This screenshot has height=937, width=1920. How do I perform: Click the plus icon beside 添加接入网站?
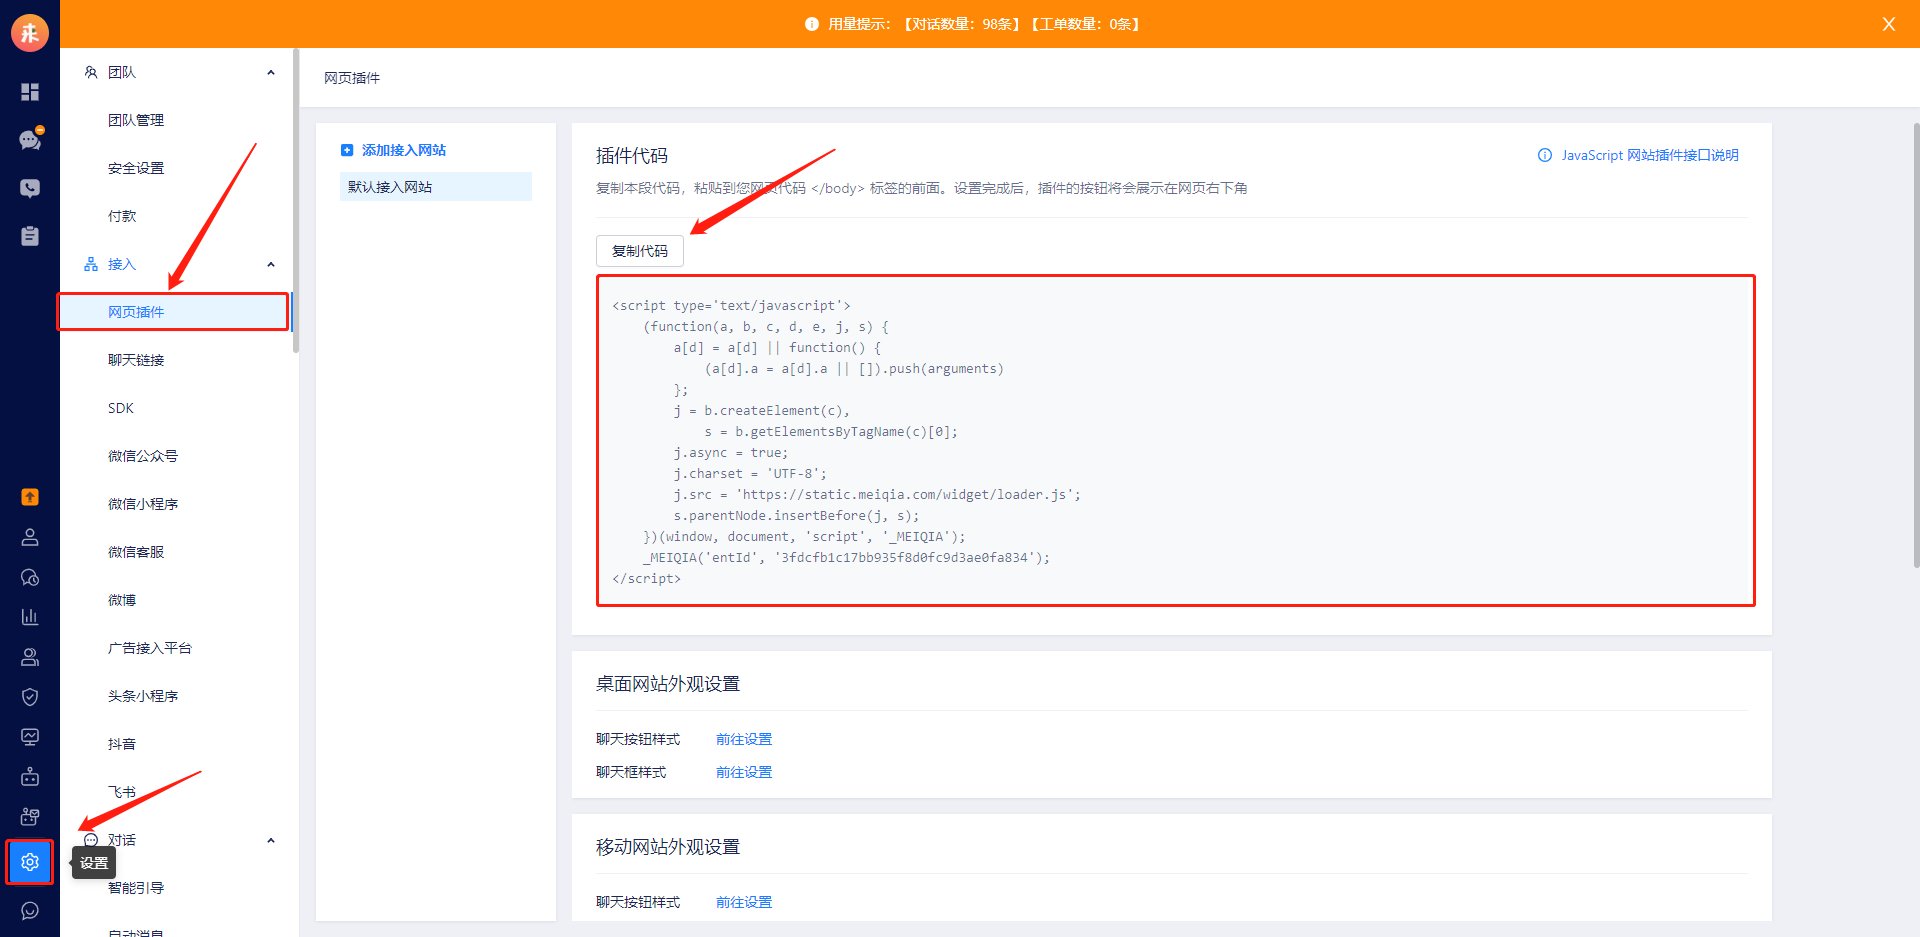347,150
